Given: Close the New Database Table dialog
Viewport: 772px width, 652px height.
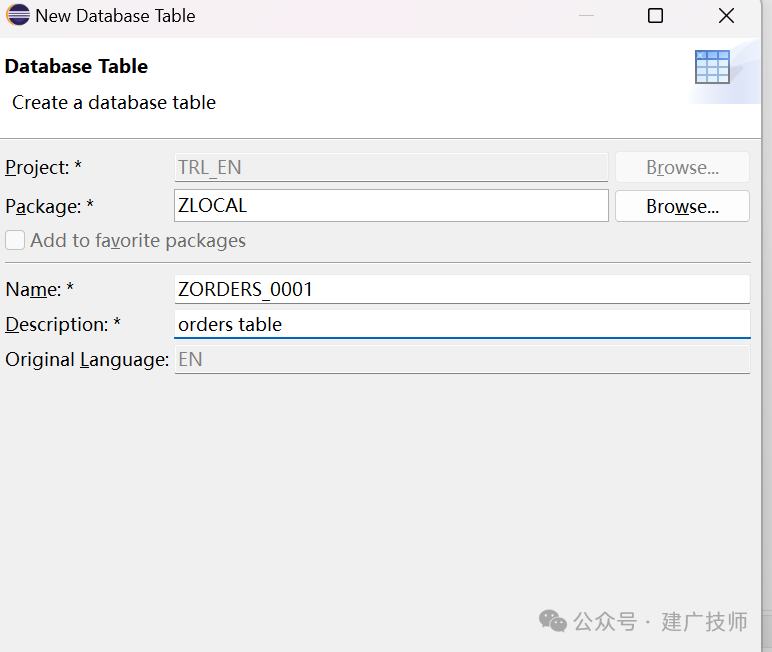Looking at the screenshot, I should click(726, 16).
